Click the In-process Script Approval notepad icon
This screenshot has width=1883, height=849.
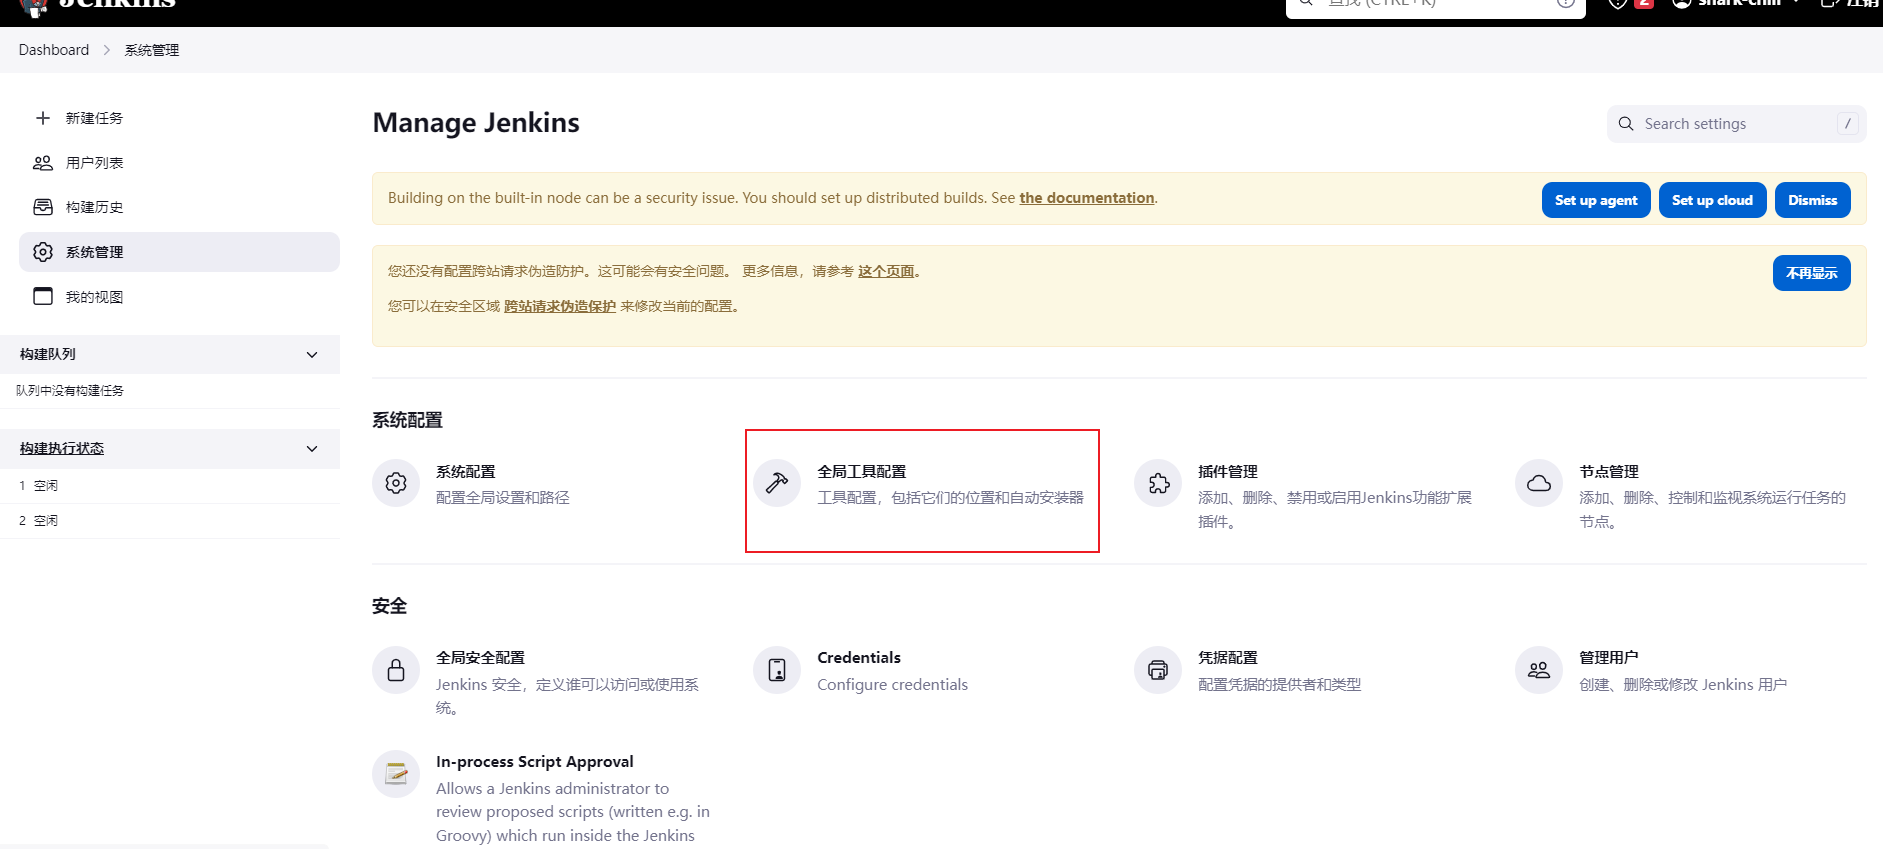[x=396, y=774]
